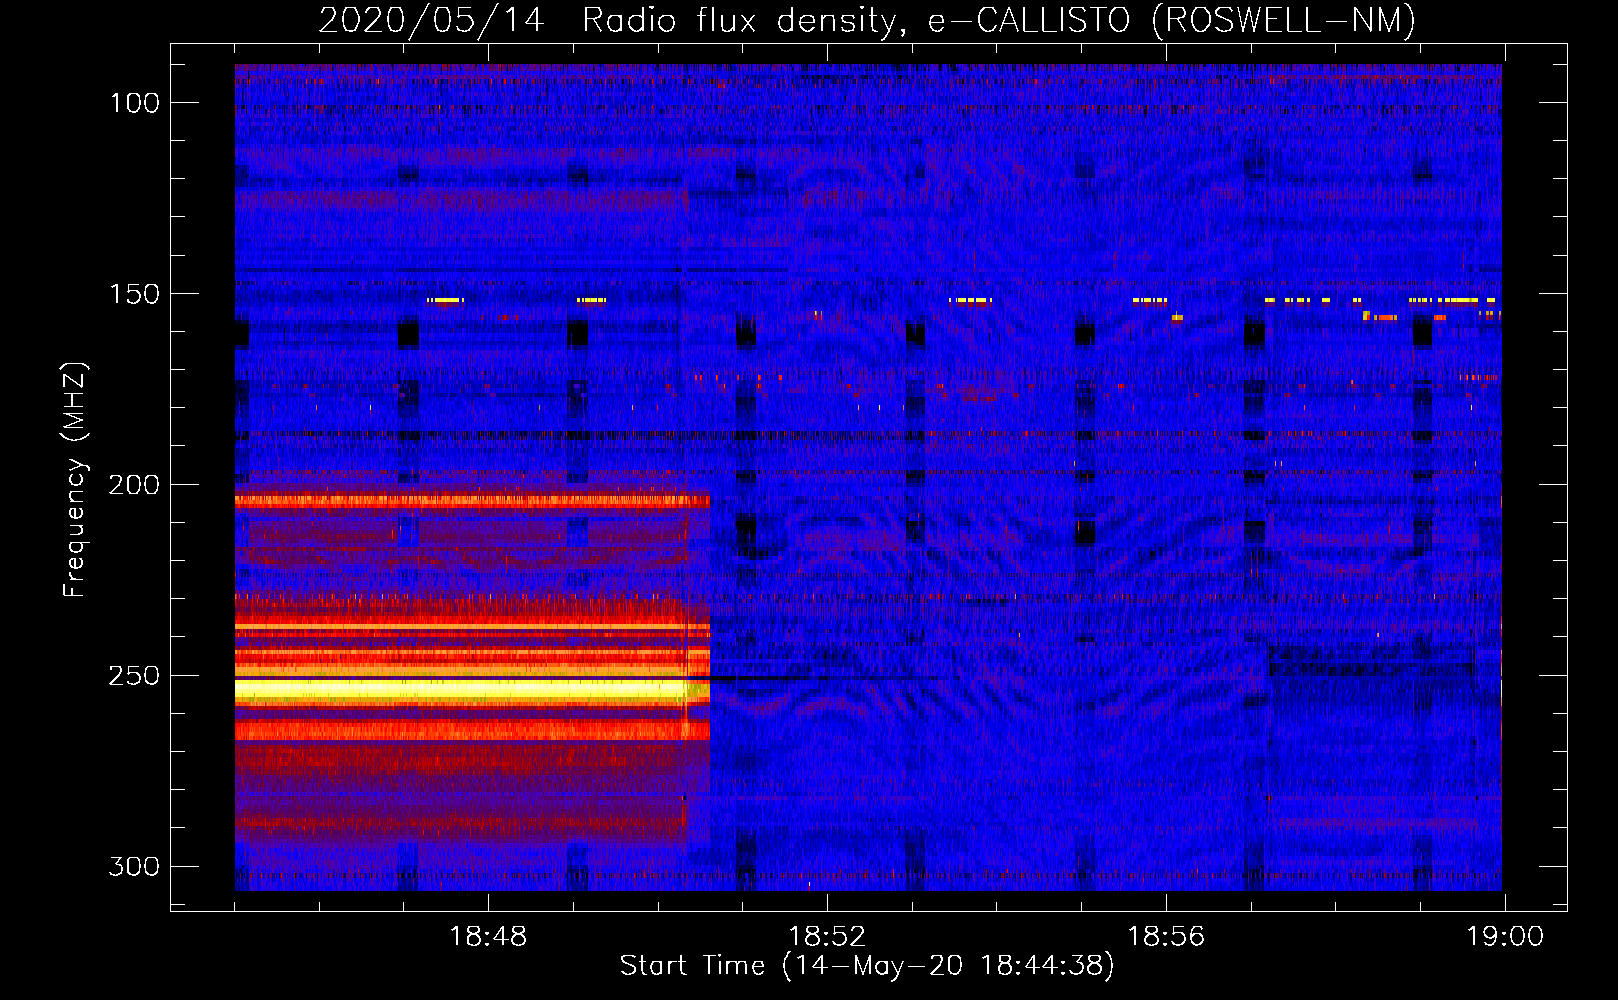
Task: Click the Frequency (MHZ) axis label
Action: [x=75, y=479]
